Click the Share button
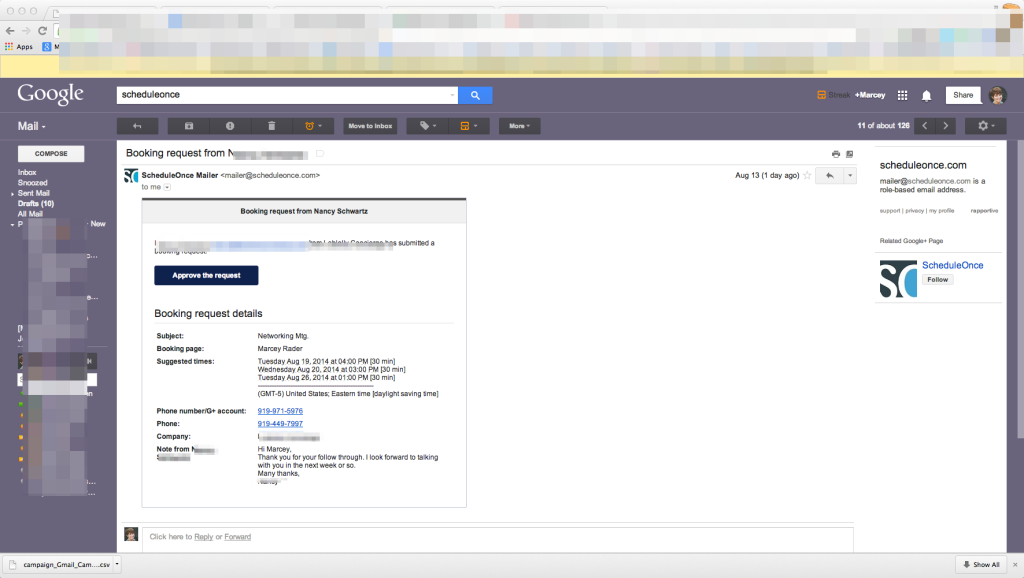The height and width of the screenshot is (578, 1024). pos(963,95)
